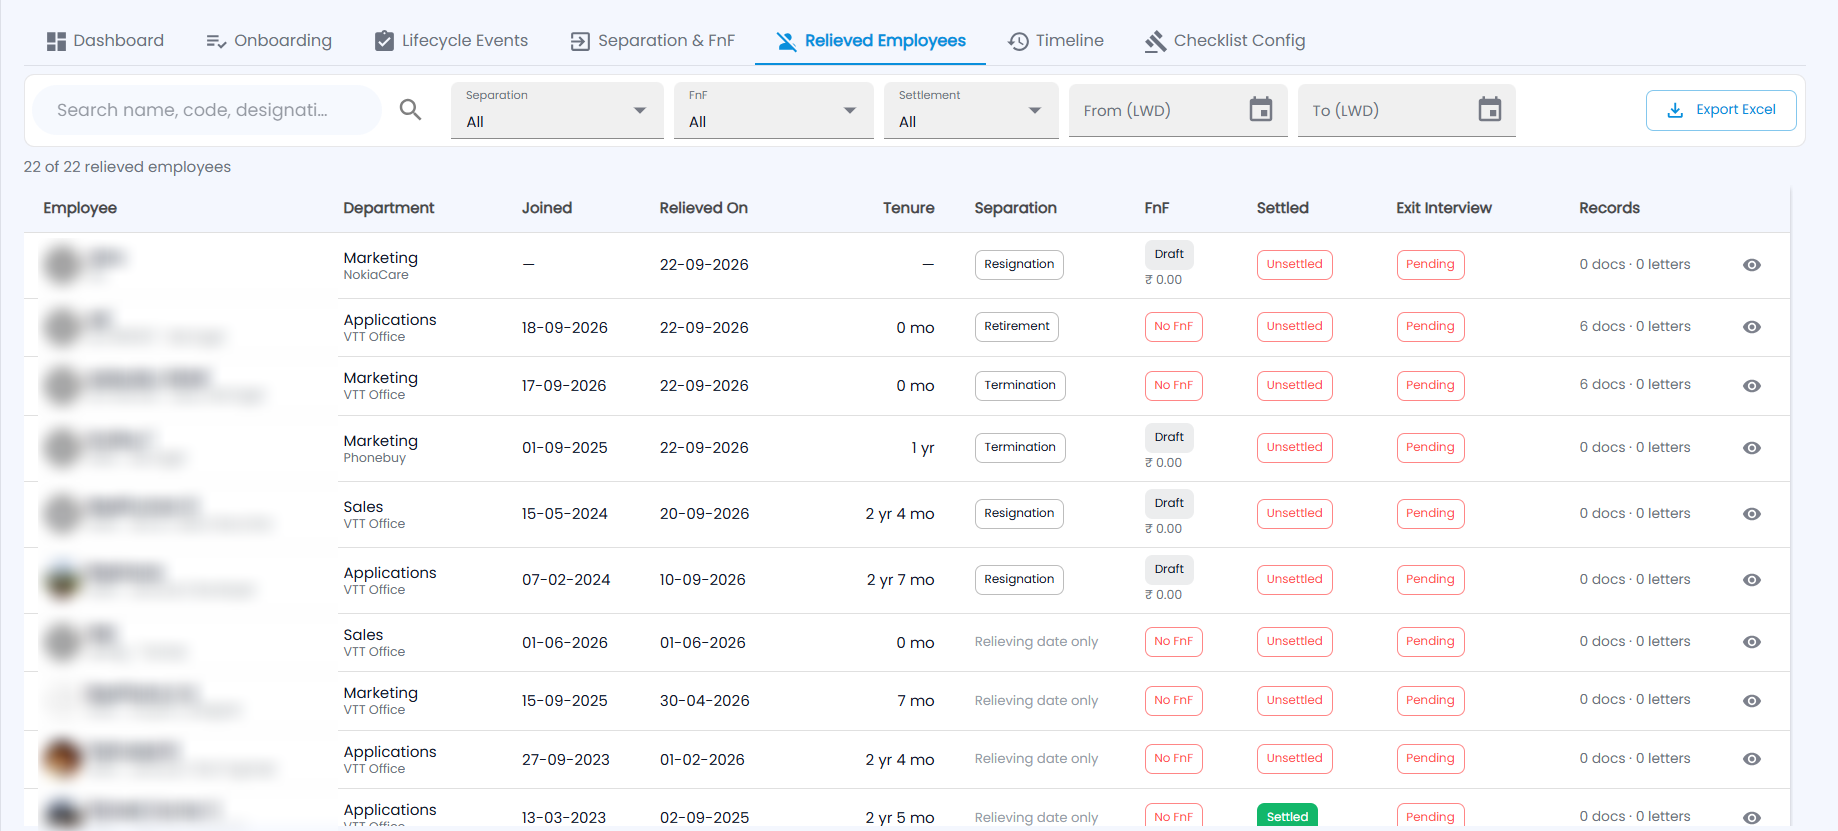Open the Settlement filter dropdown
The image size is (1838, 831).
click(971, 110)
